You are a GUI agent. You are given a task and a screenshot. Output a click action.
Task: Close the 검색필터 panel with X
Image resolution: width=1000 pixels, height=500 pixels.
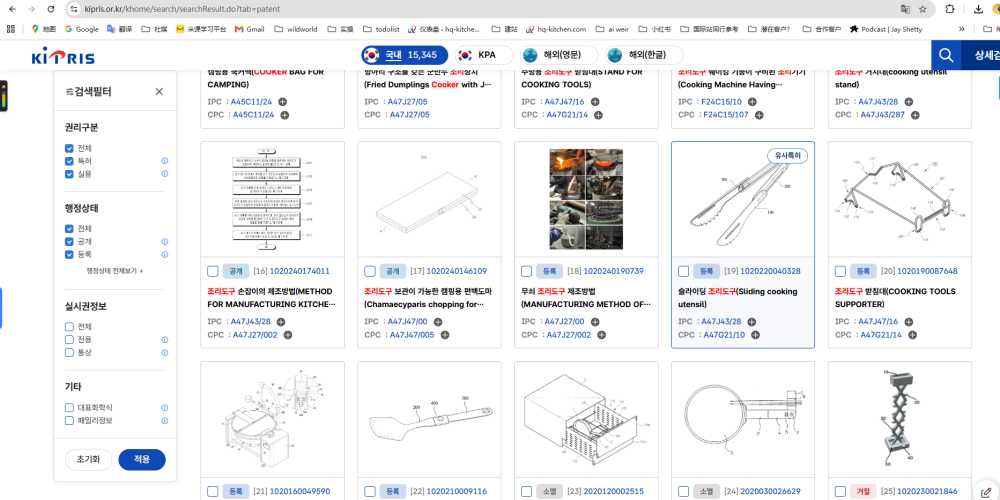(159, 92)
